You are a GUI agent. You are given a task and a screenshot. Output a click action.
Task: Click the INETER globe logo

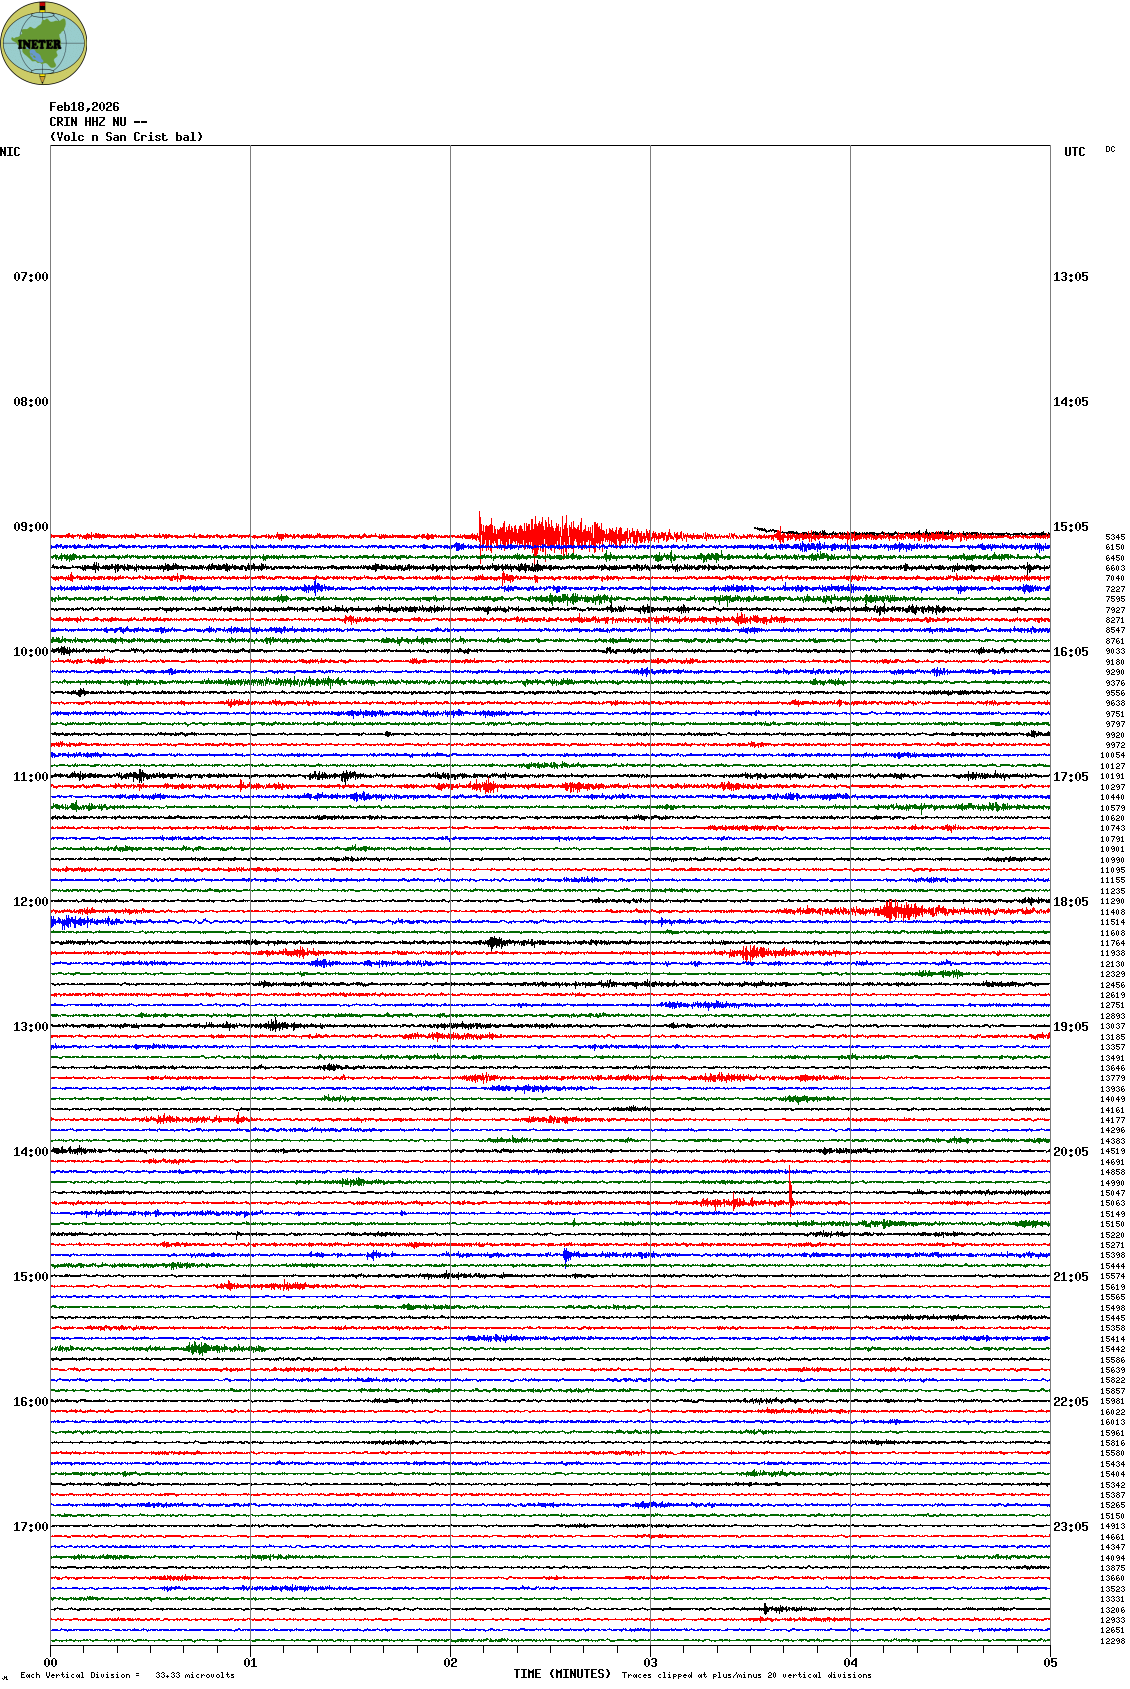(x=44, y=44)
